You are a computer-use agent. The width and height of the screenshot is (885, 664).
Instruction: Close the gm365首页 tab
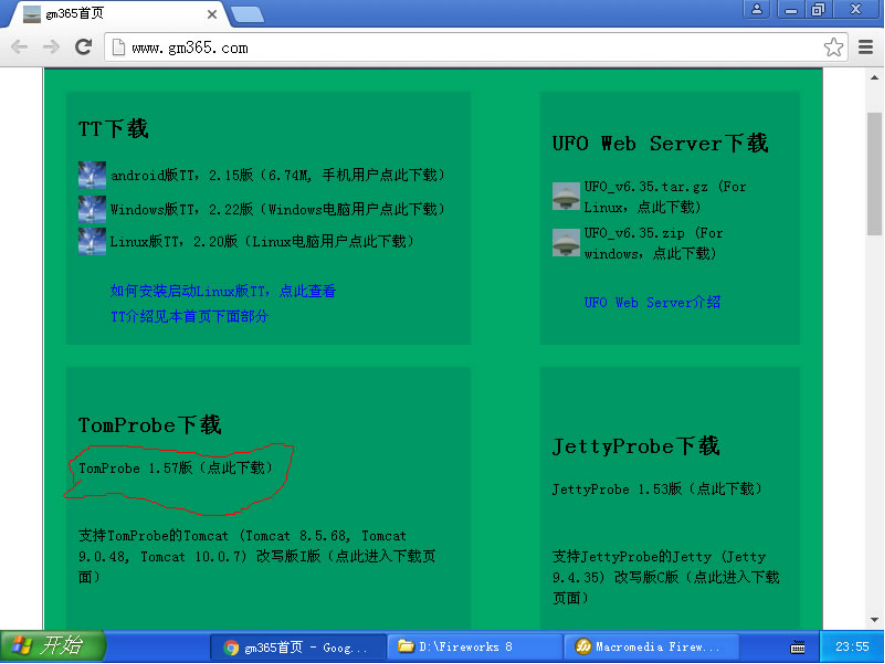point(212,14)
